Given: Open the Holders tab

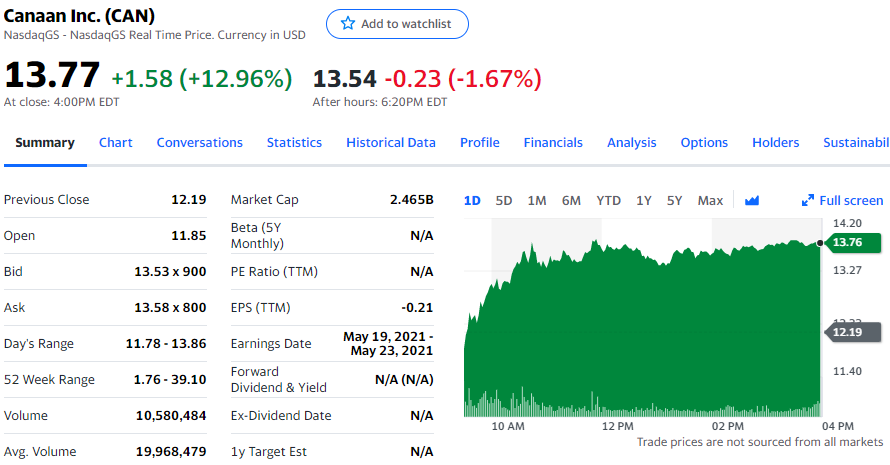Looking at the screenshot, I should [x=775, y=143].
